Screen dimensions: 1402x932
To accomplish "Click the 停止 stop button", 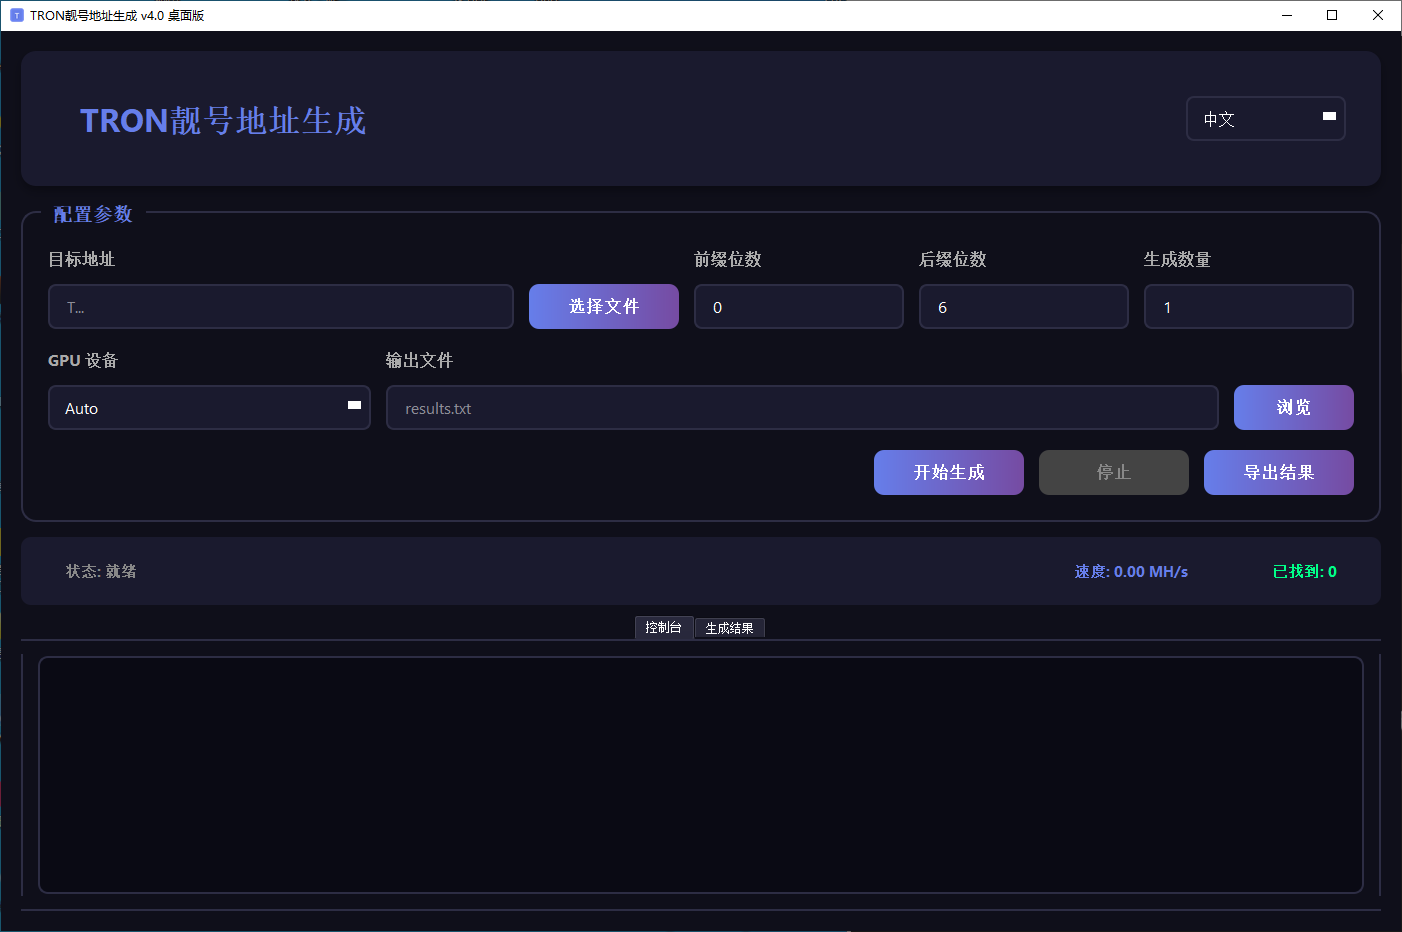I will coord(1114,473).
